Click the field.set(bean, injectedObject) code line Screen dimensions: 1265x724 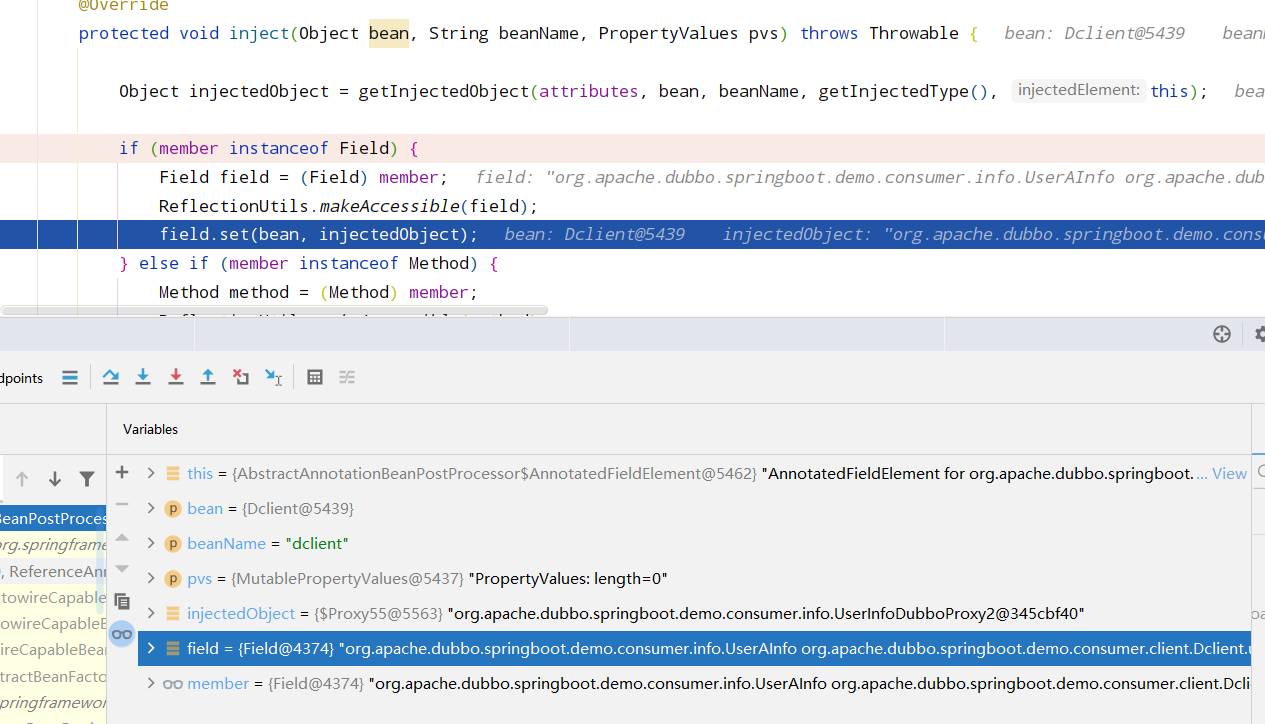pyautogui.click(x=318, y=234)
